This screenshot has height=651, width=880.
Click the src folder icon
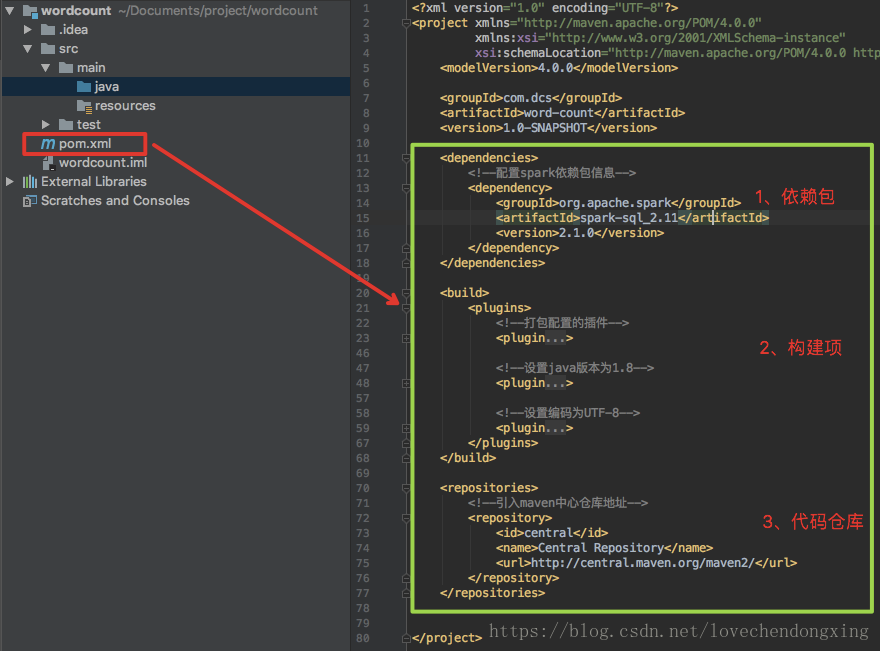tap(48, 49)
